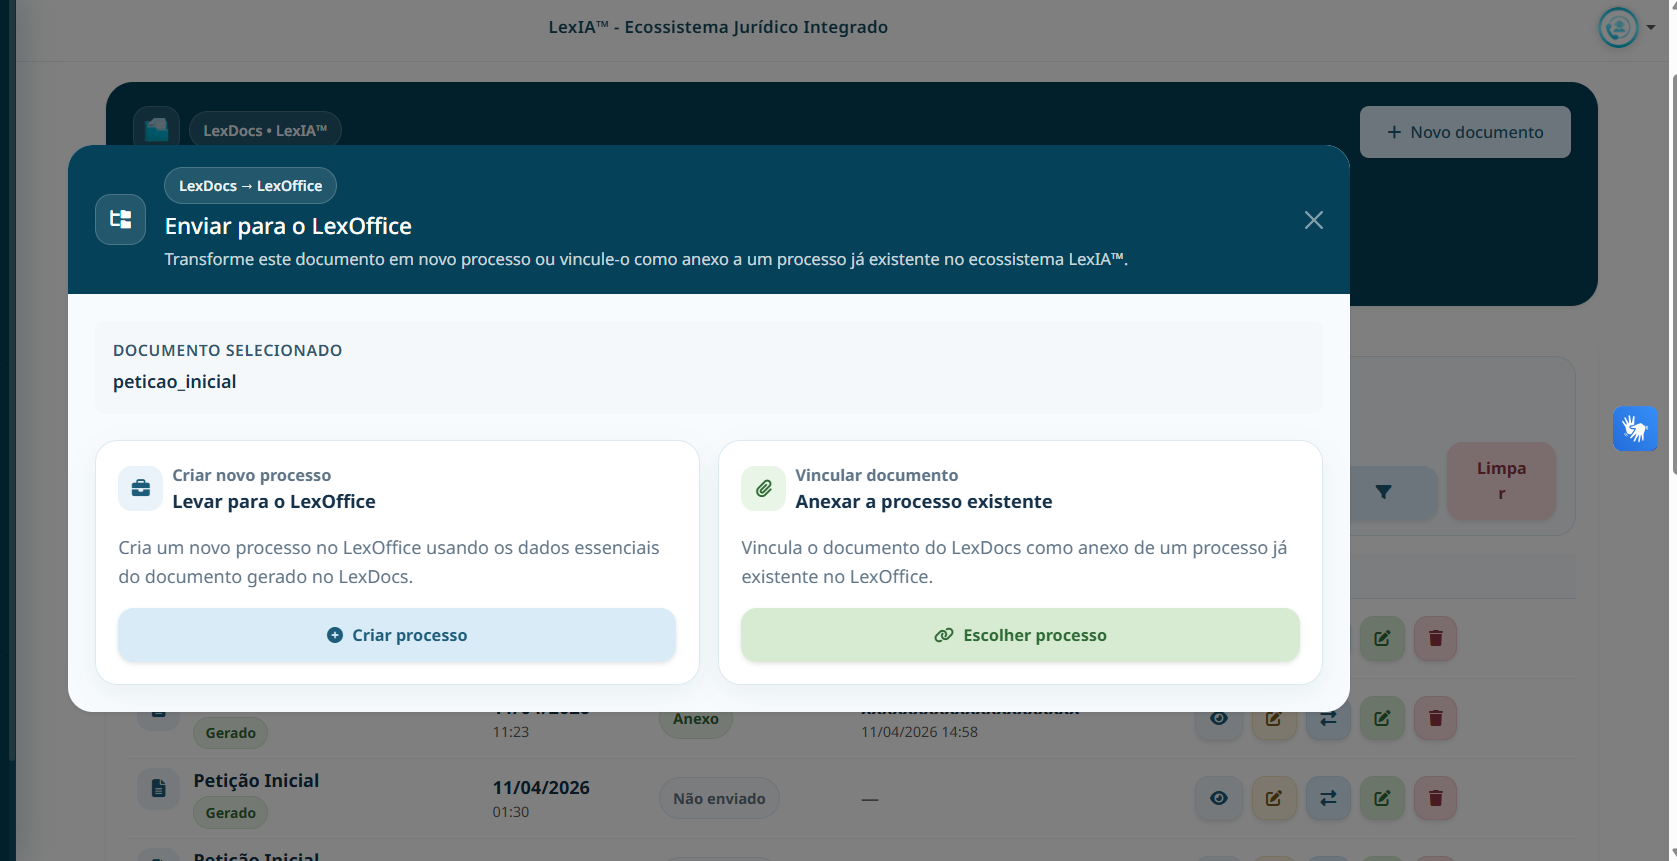
Task: Click green edit icon in the 11:23 row
Action: coord(1382,718)
